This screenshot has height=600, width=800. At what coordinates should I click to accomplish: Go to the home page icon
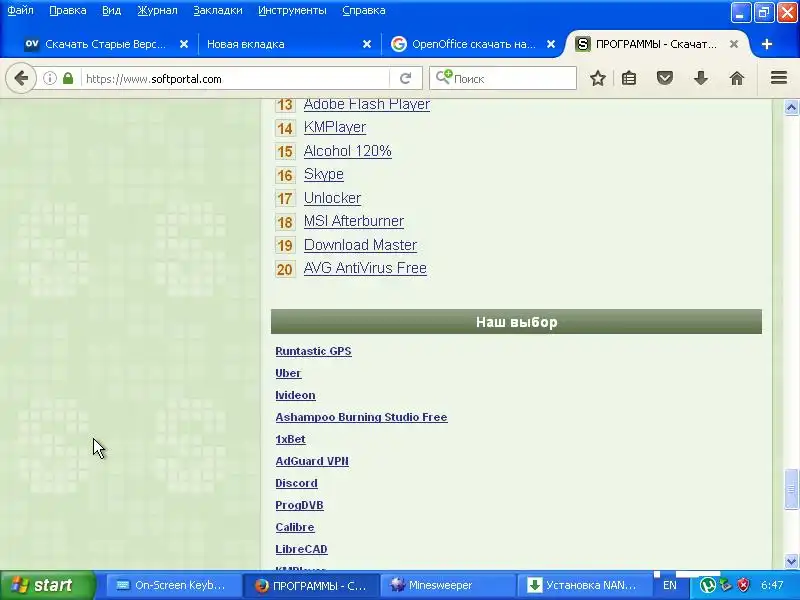tap(737, 79)
